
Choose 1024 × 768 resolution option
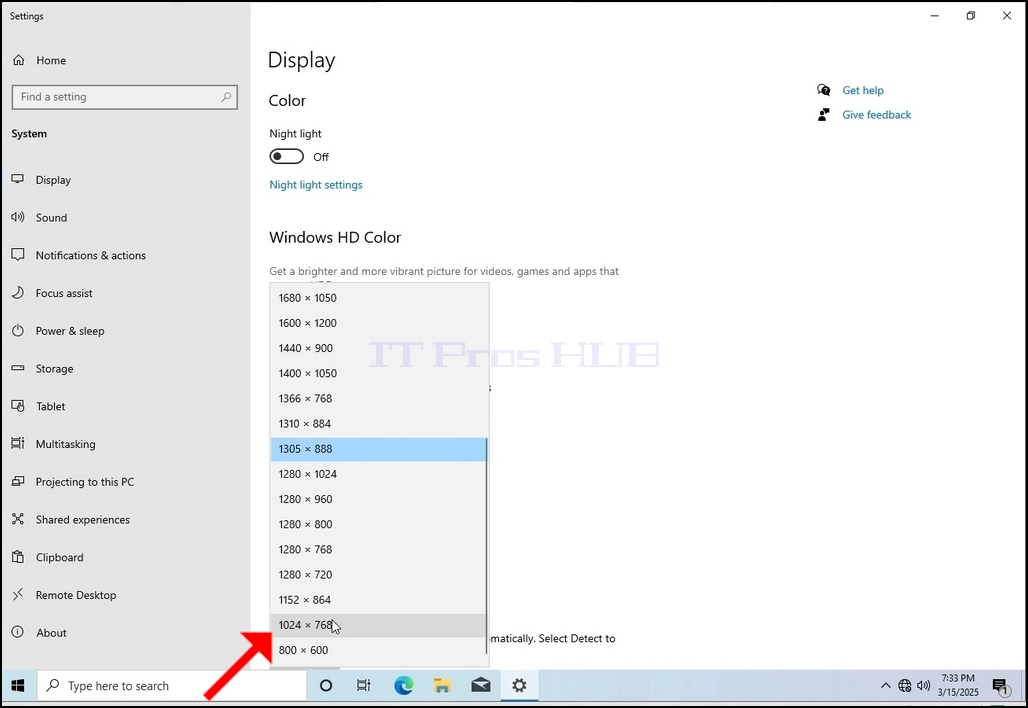pyautogui.click(x=379, y=625)
